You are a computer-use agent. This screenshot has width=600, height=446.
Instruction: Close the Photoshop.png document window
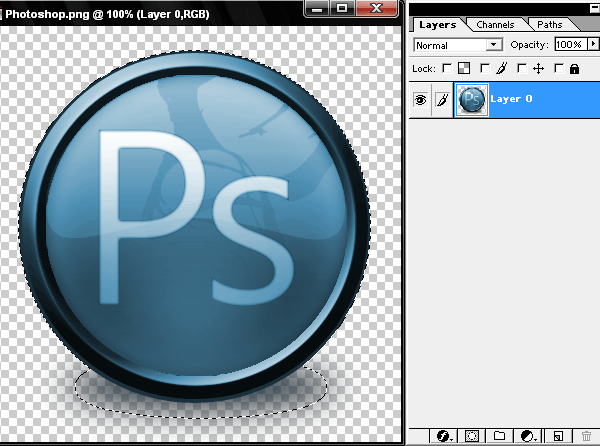[x=377, y=8]
